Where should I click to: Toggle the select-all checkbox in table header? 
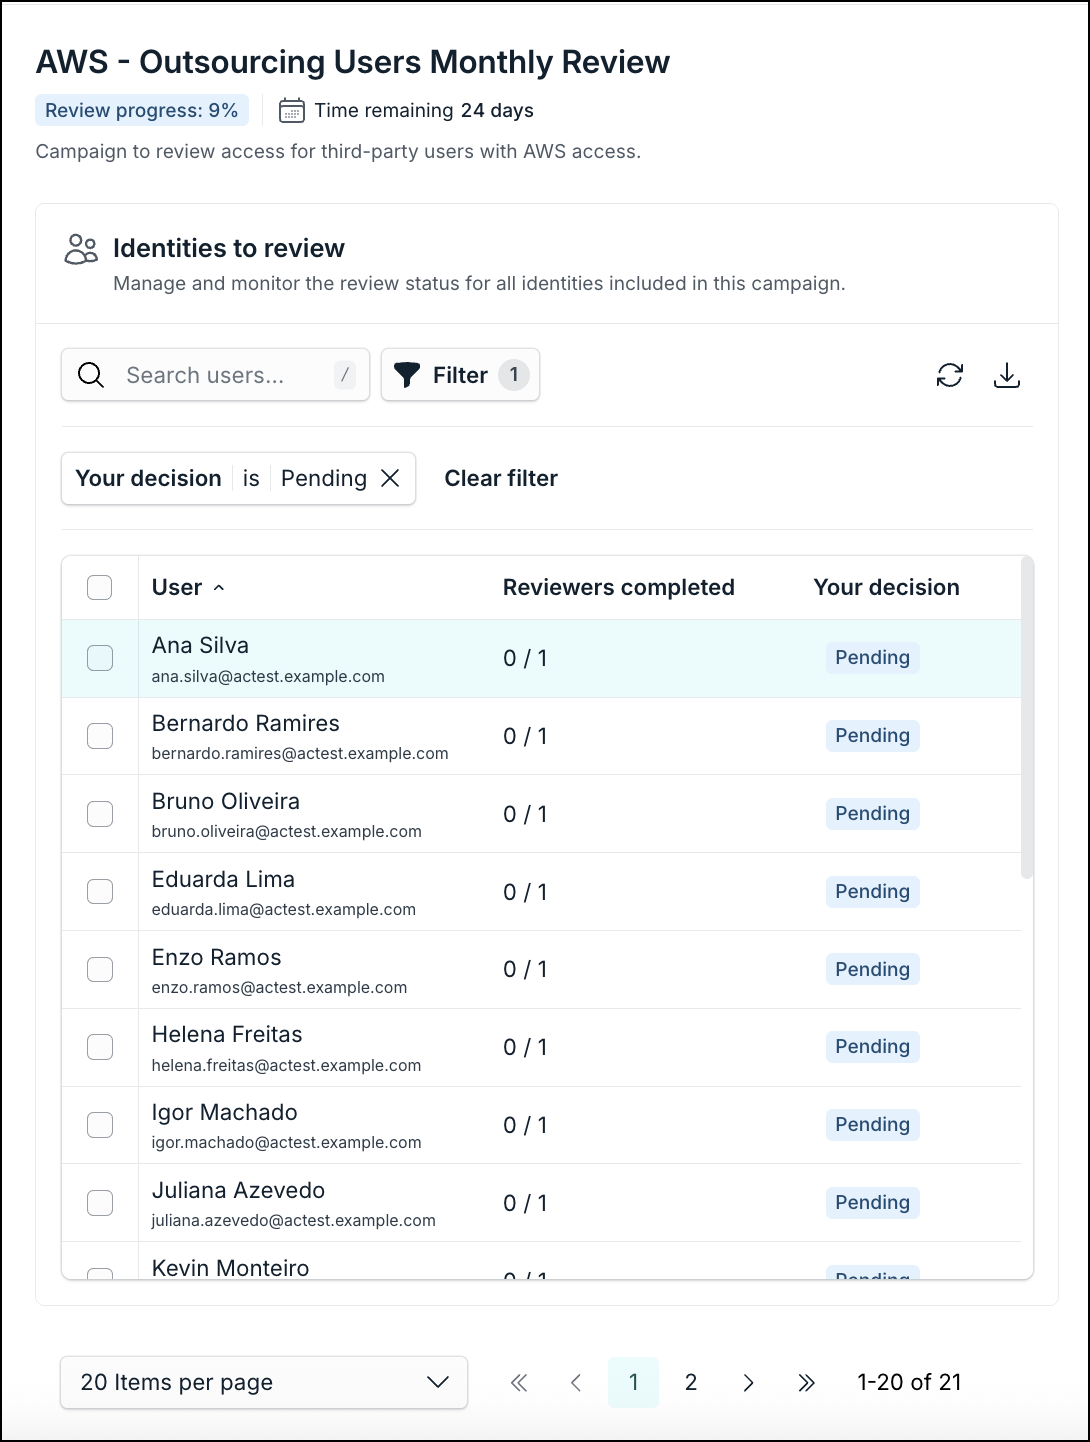pyautogui.click(x=100, y=587)
